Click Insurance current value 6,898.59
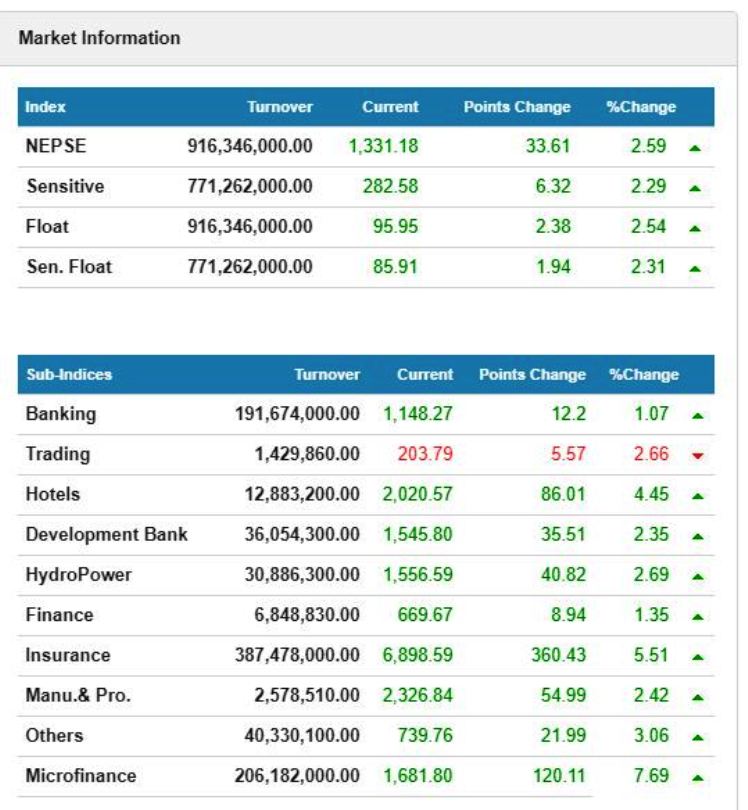 coord(417,656)
